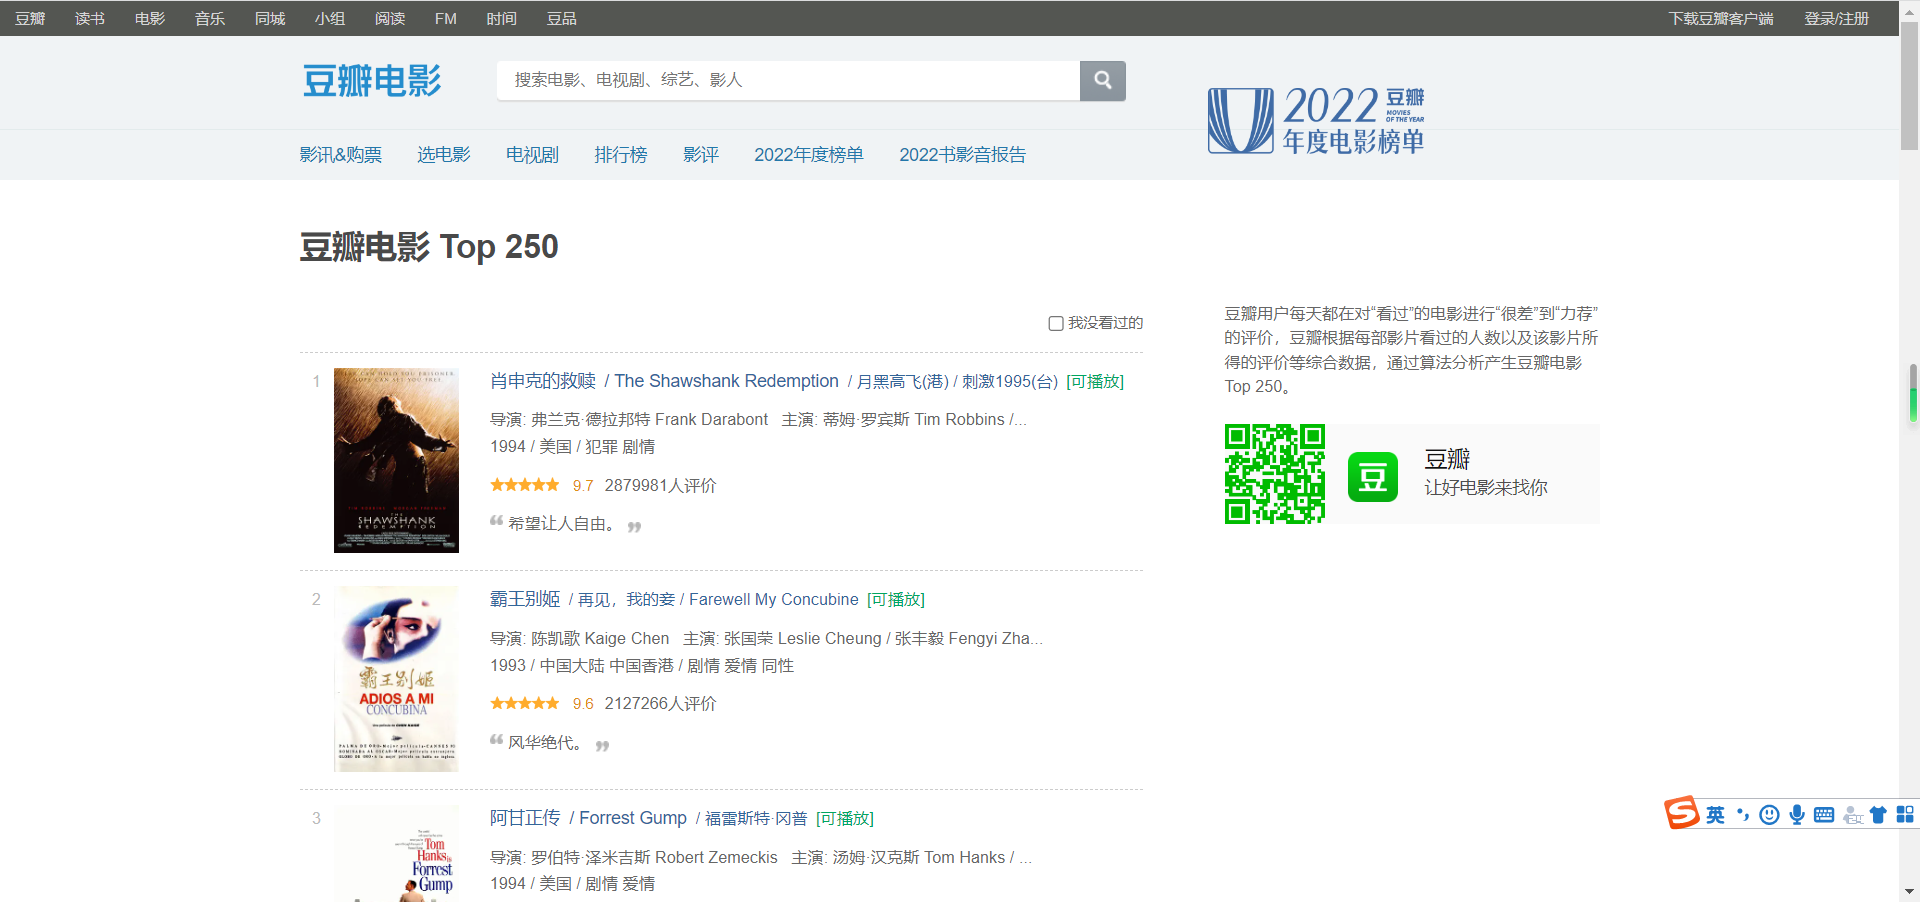Click the page vertical scrollbar thumb

point(1909,86)
